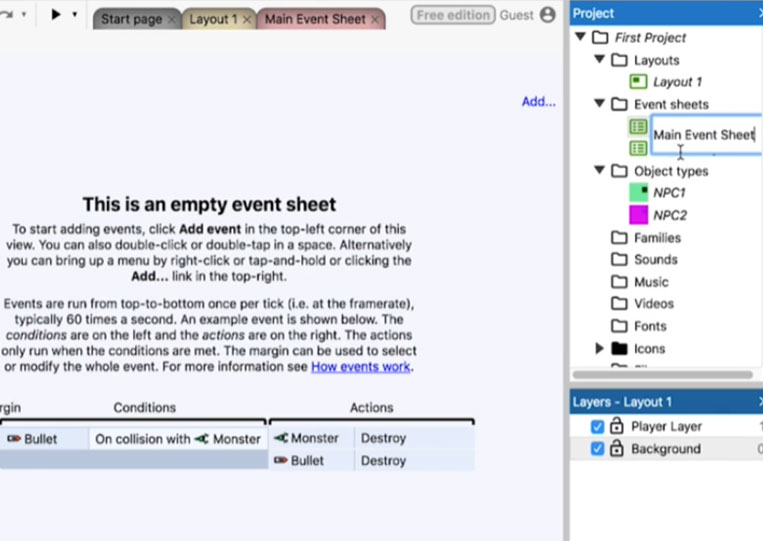Select the Layout 1 layout icon

click(638, 82)
